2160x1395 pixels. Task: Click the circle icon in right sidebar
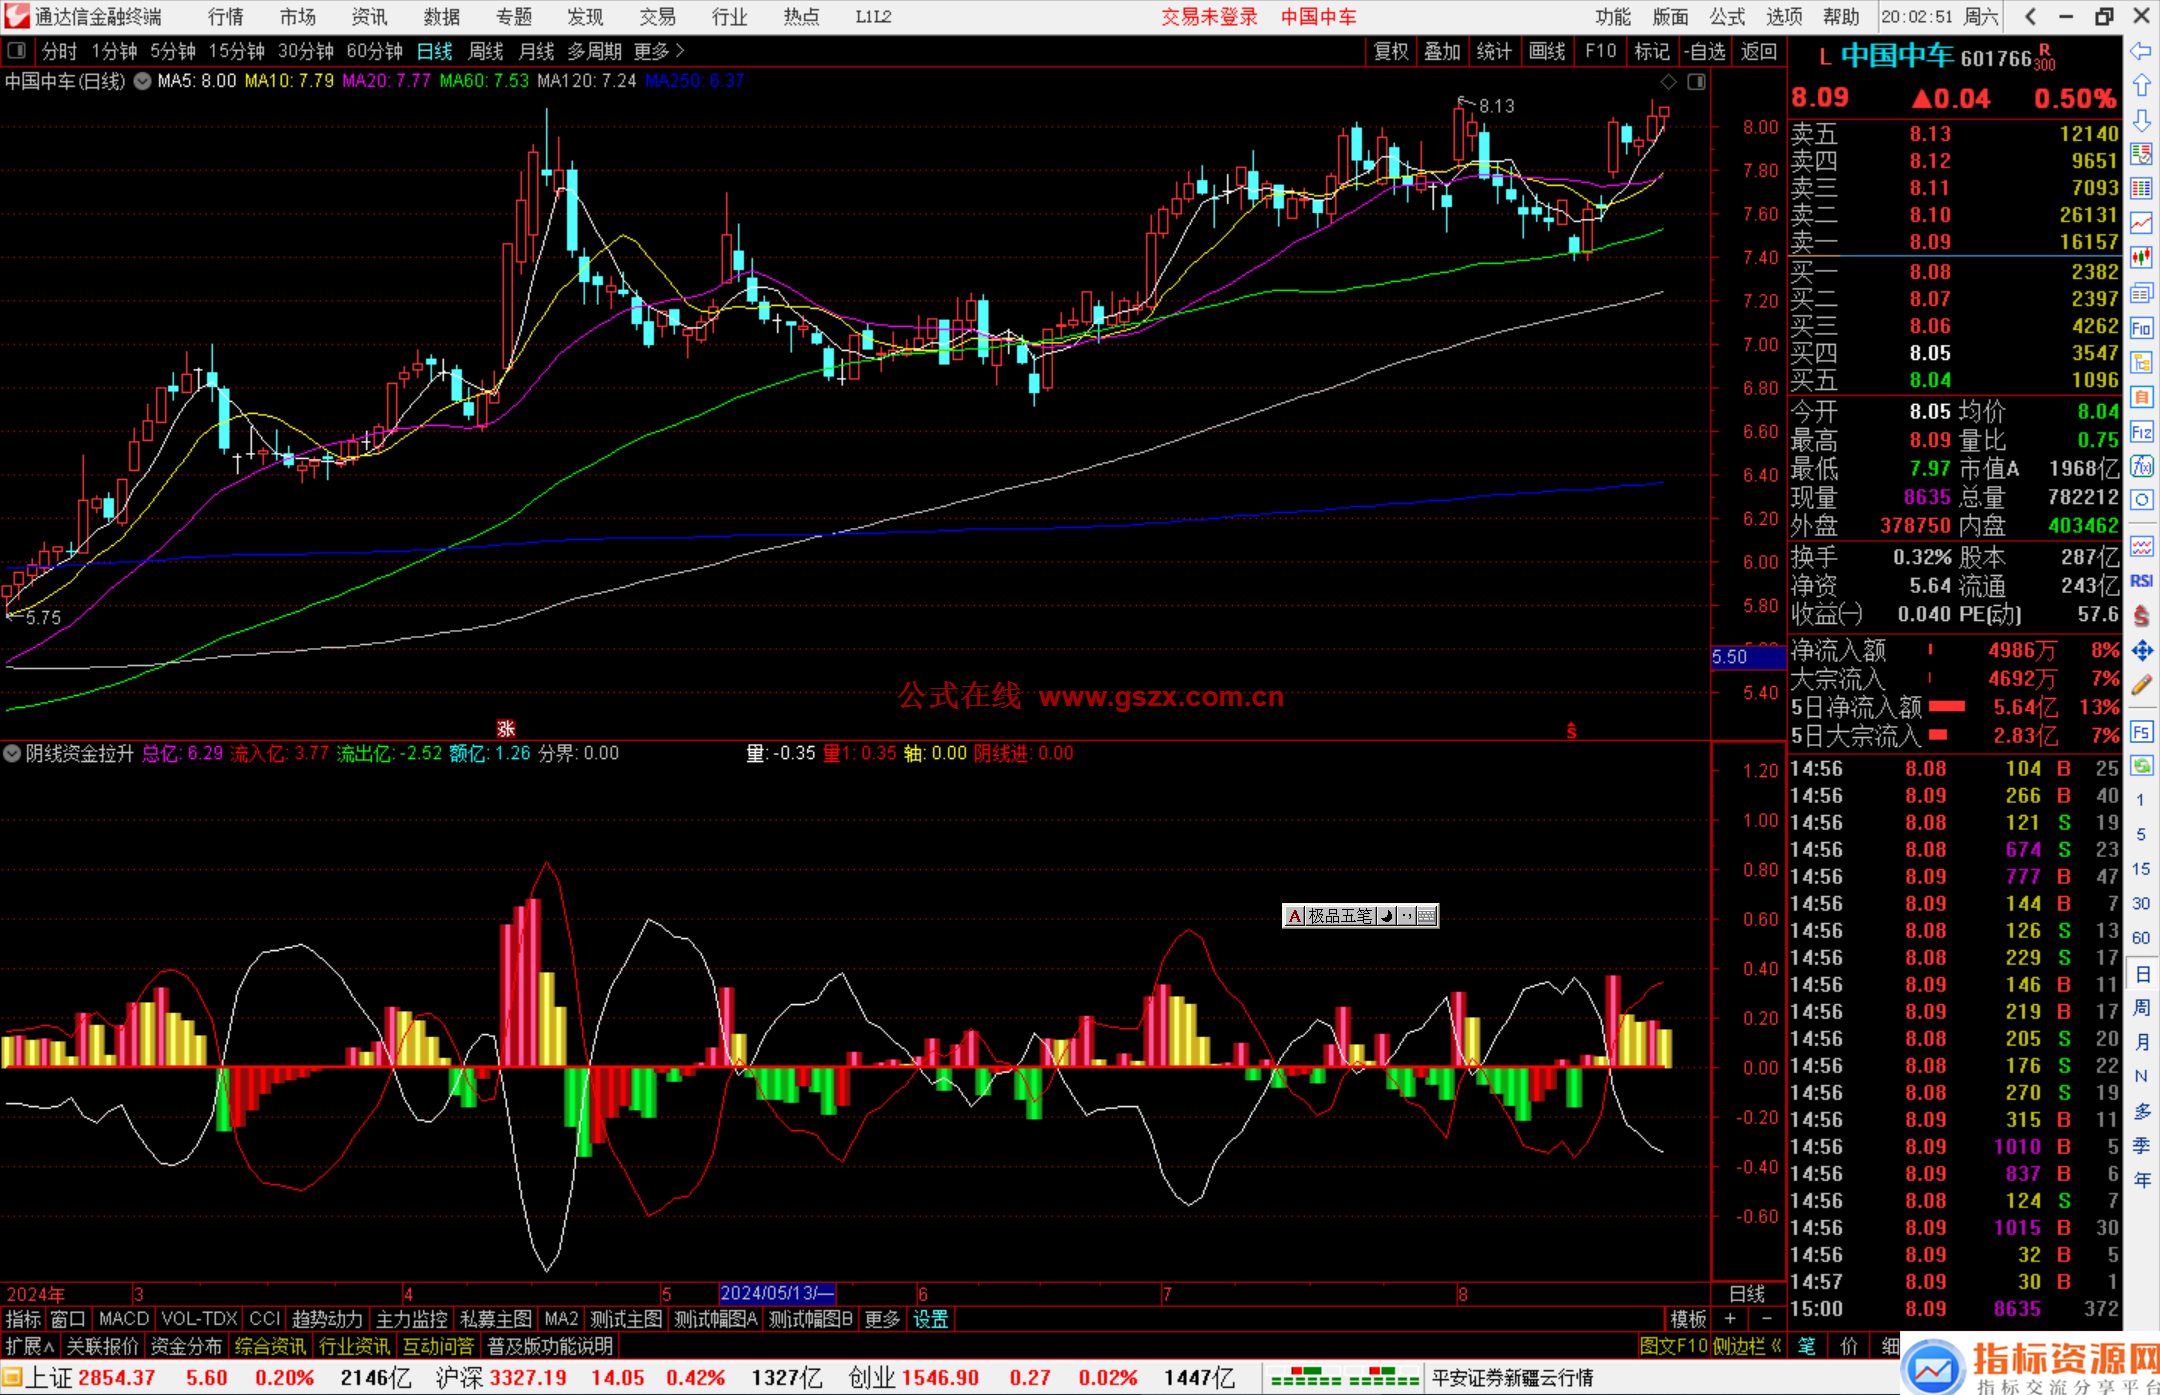click(2141, 500)
